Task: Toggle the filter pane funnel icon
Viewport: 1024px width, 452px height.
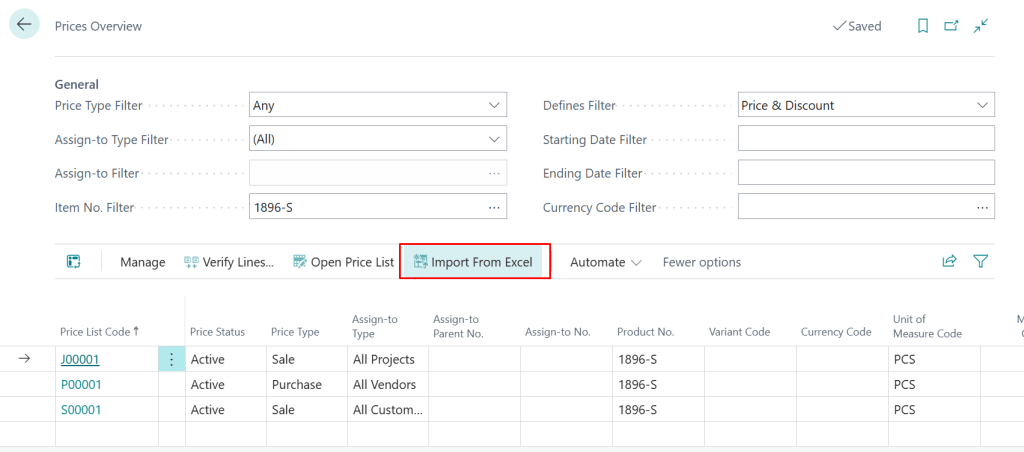Action: coord(981,262)
